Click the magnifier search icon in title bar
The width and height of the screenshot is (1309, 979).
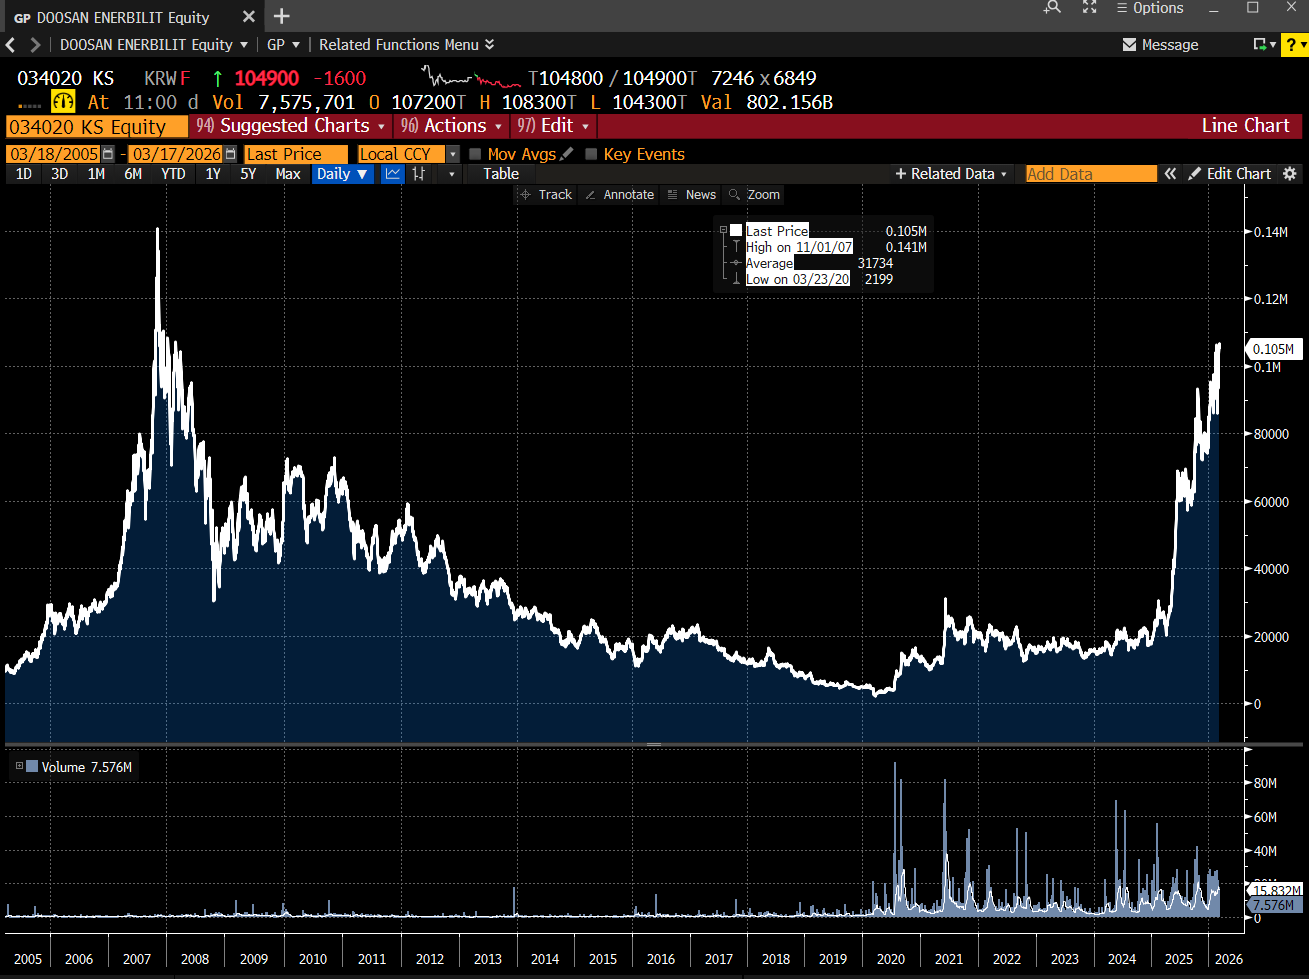click(1052, 8)
